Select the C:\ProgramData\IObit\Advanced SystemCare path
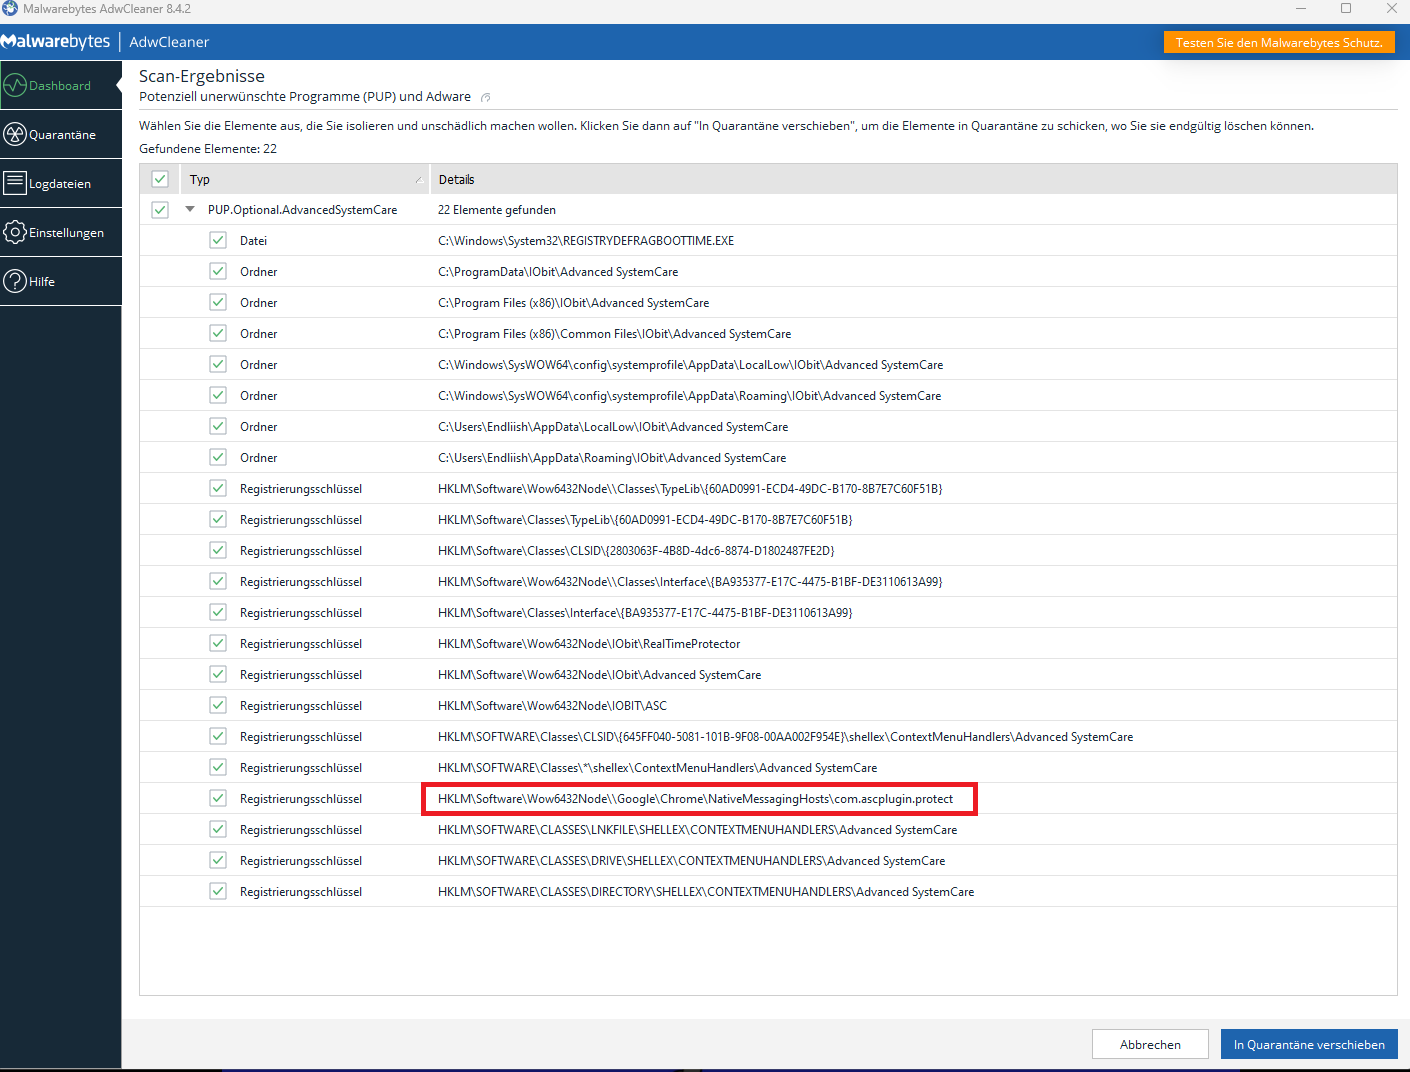Viewport: 1410px width, 1072px height. [558, 272]
